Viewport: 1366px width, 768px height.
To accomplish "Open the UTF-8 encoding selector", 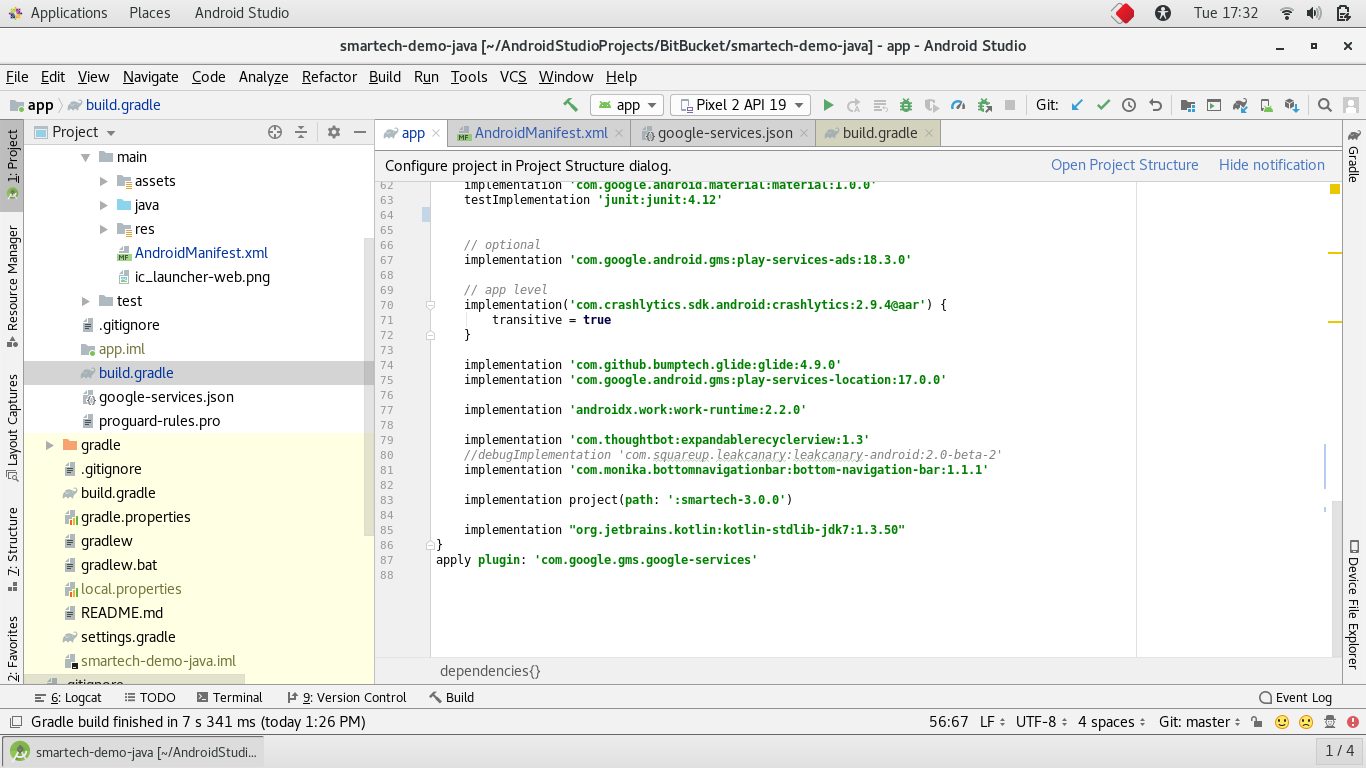I will [x=1041, y=722].
